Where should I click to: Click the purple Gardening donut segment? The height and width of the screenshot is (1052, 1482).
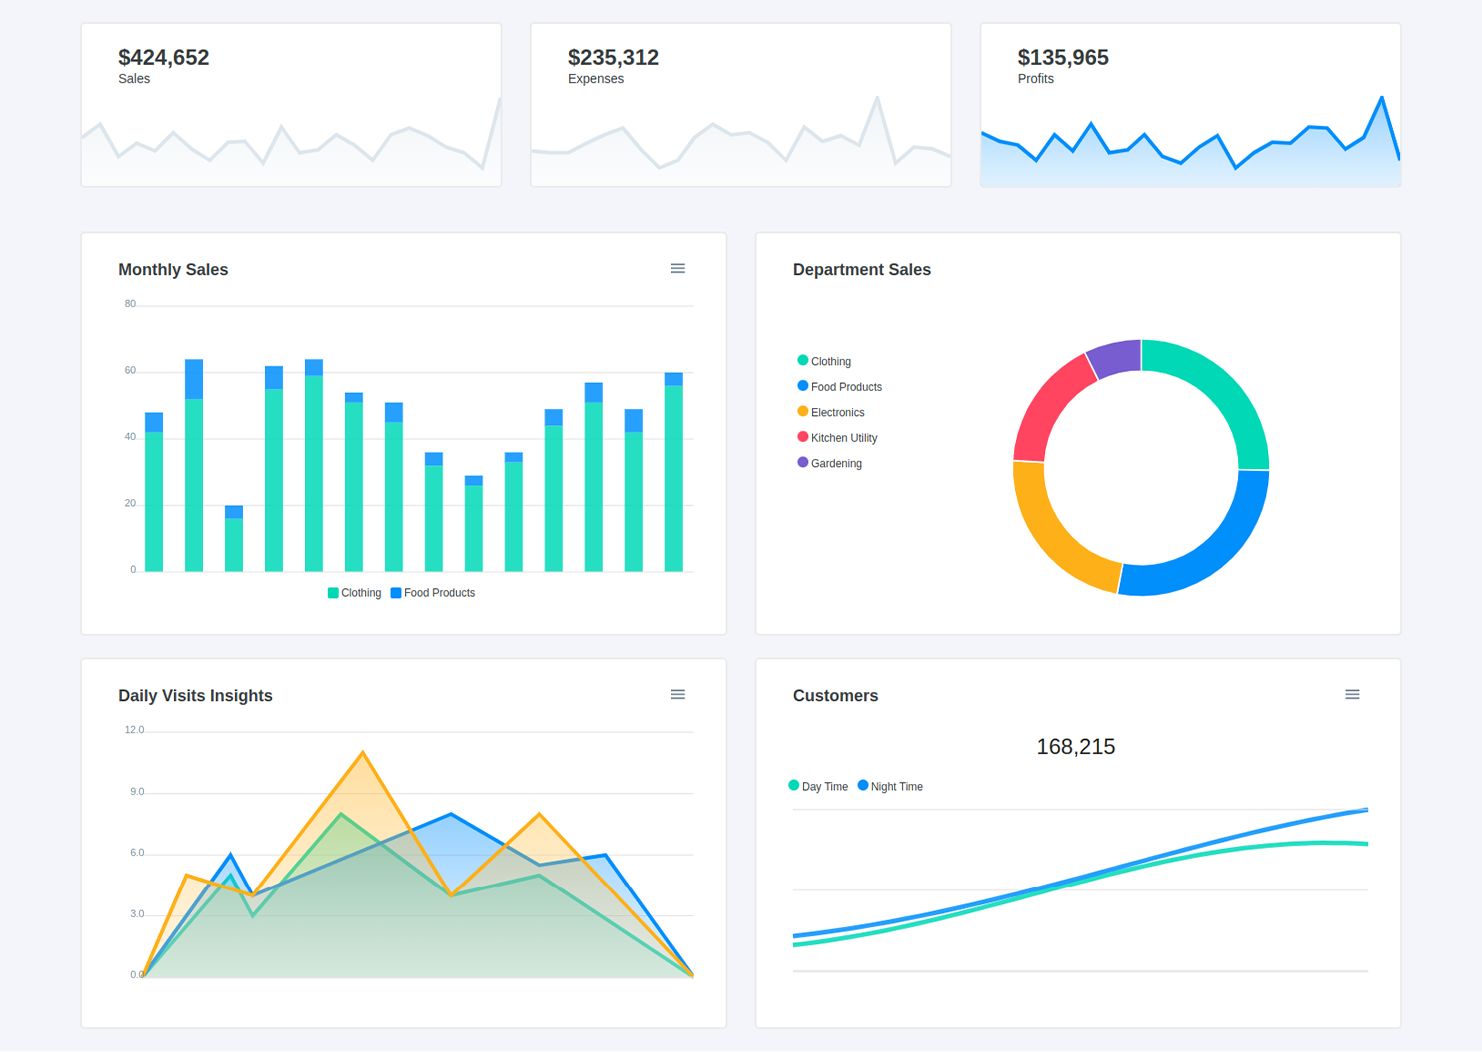pyautogui.click(x=1116, y=358)
